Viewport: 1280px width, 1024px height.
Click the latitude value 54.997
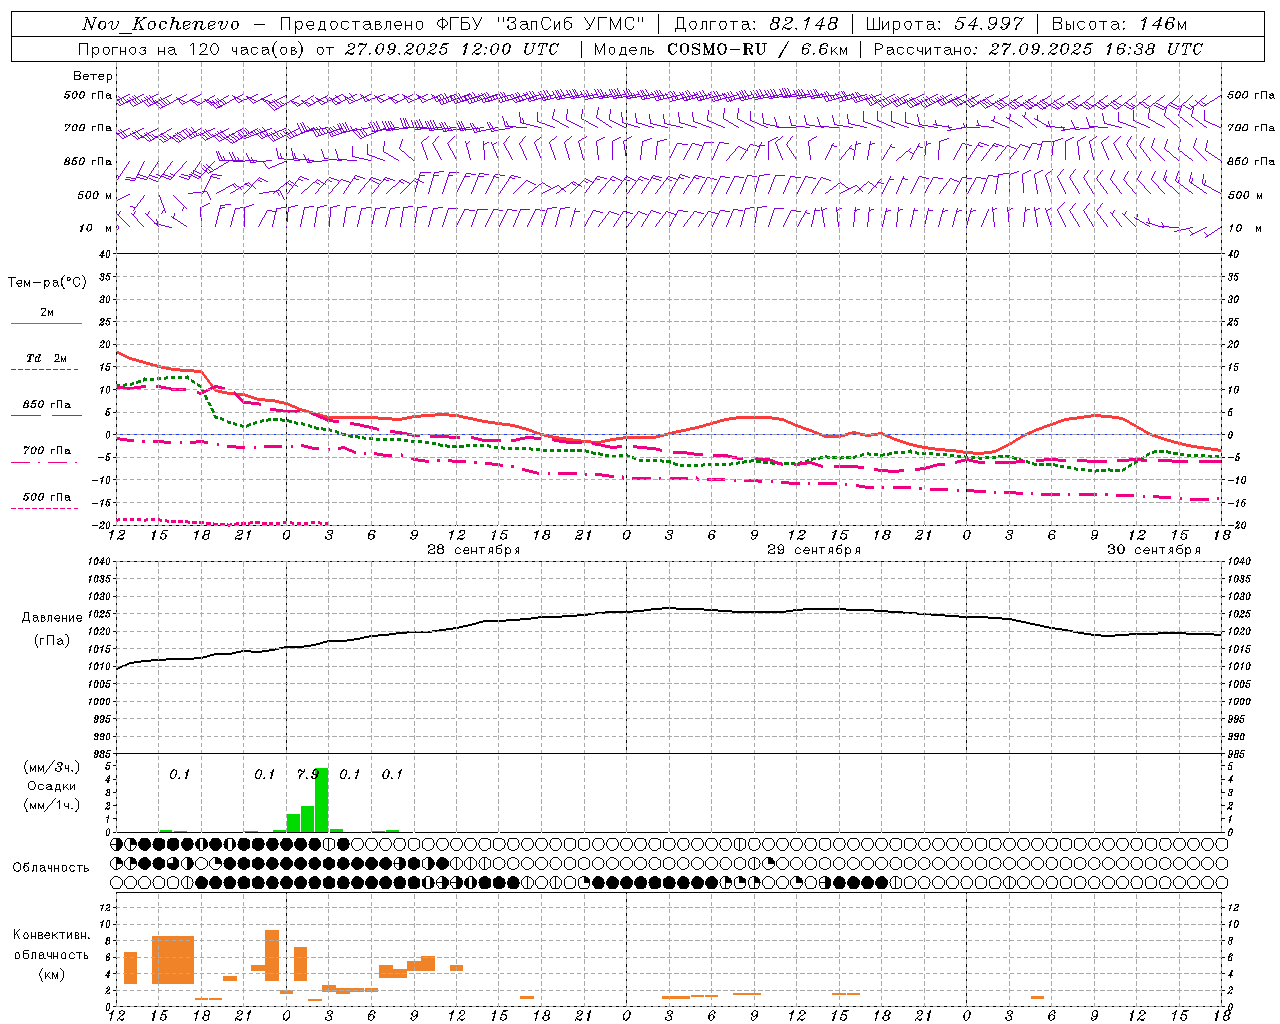988,24
